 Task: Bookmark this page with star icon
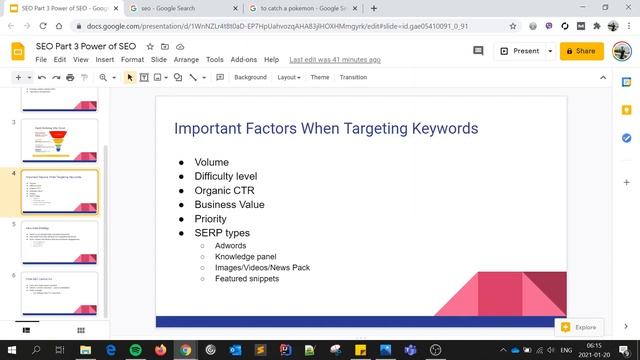(x=513, y=26)
